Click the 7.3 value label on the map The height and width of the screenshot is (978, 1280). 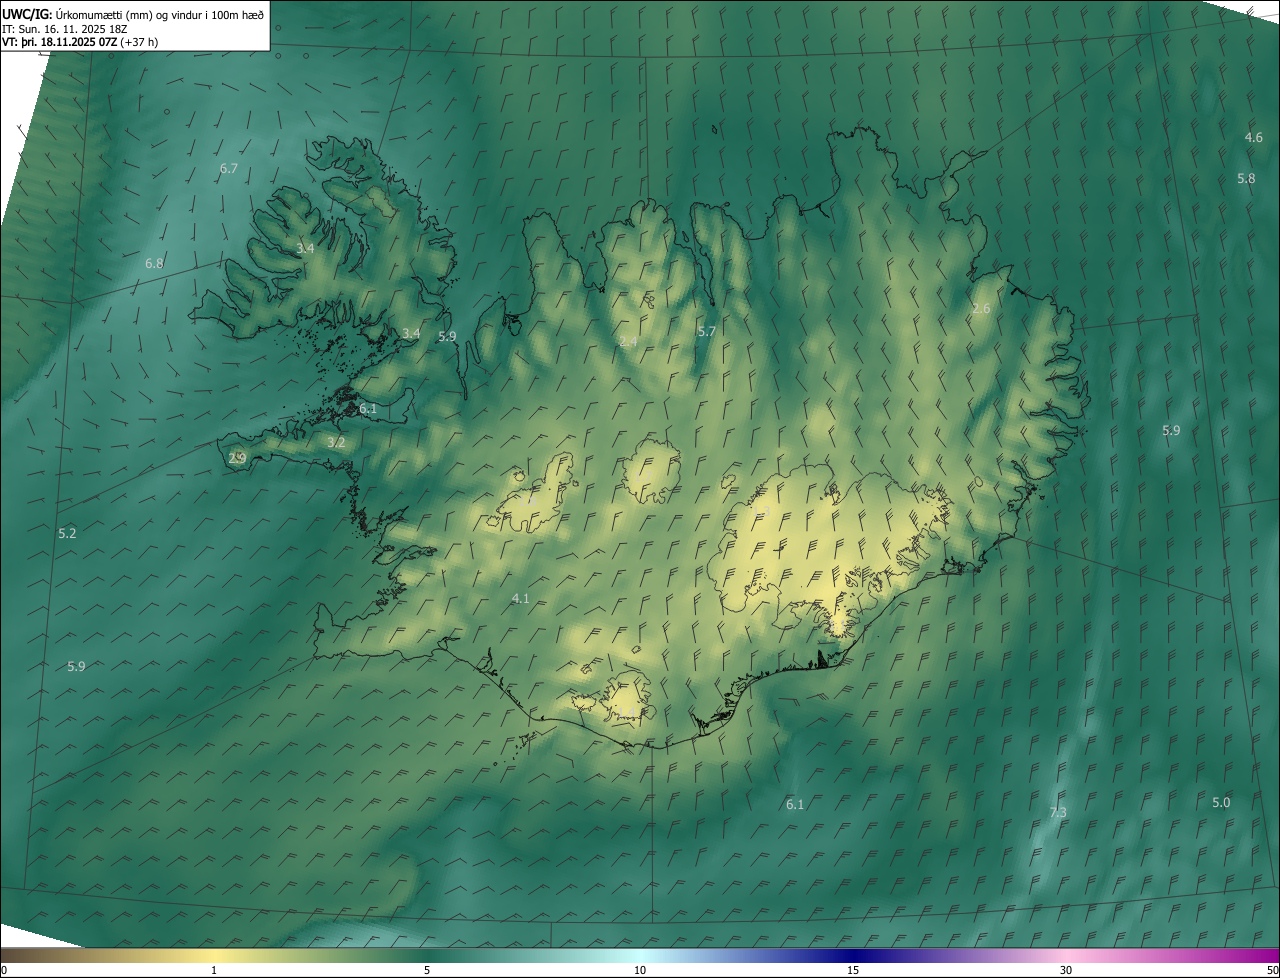pyautogui.click(x=1058, y=813)
